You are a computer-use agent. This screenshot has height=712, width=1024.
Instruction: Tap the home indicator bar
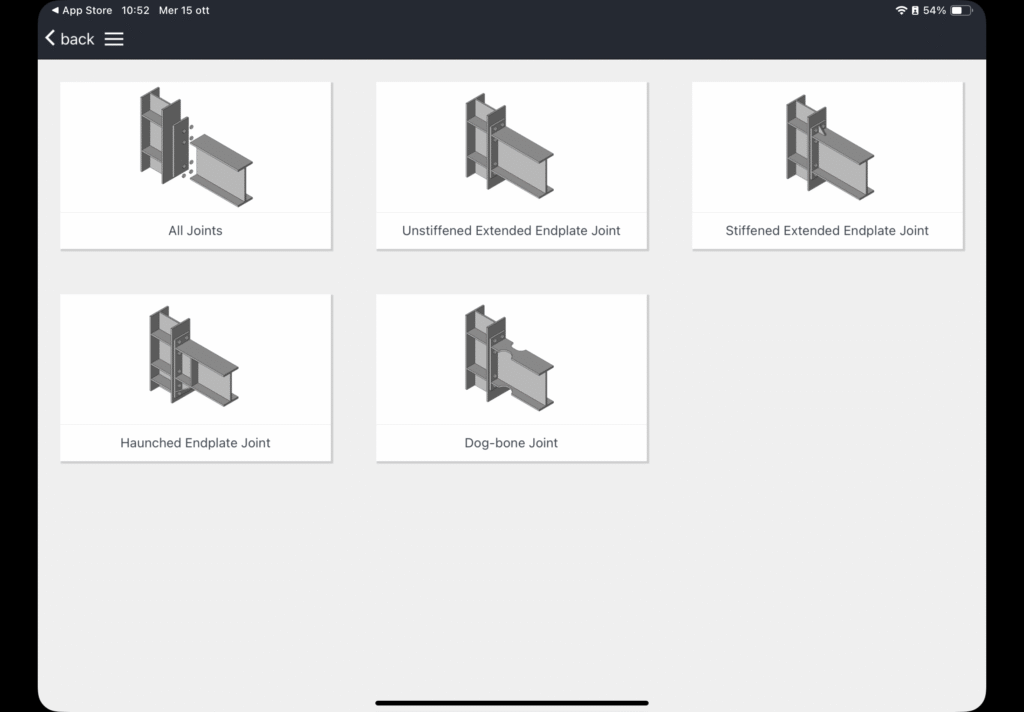(x=512, y=703)
